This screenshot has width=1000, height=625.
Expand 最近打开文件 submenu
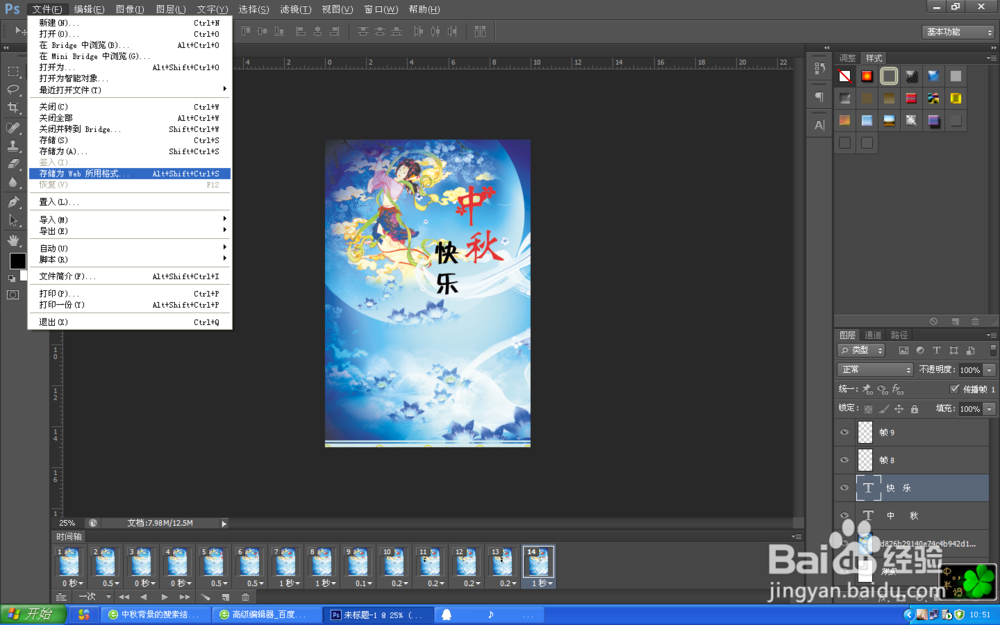coord(129,90)
